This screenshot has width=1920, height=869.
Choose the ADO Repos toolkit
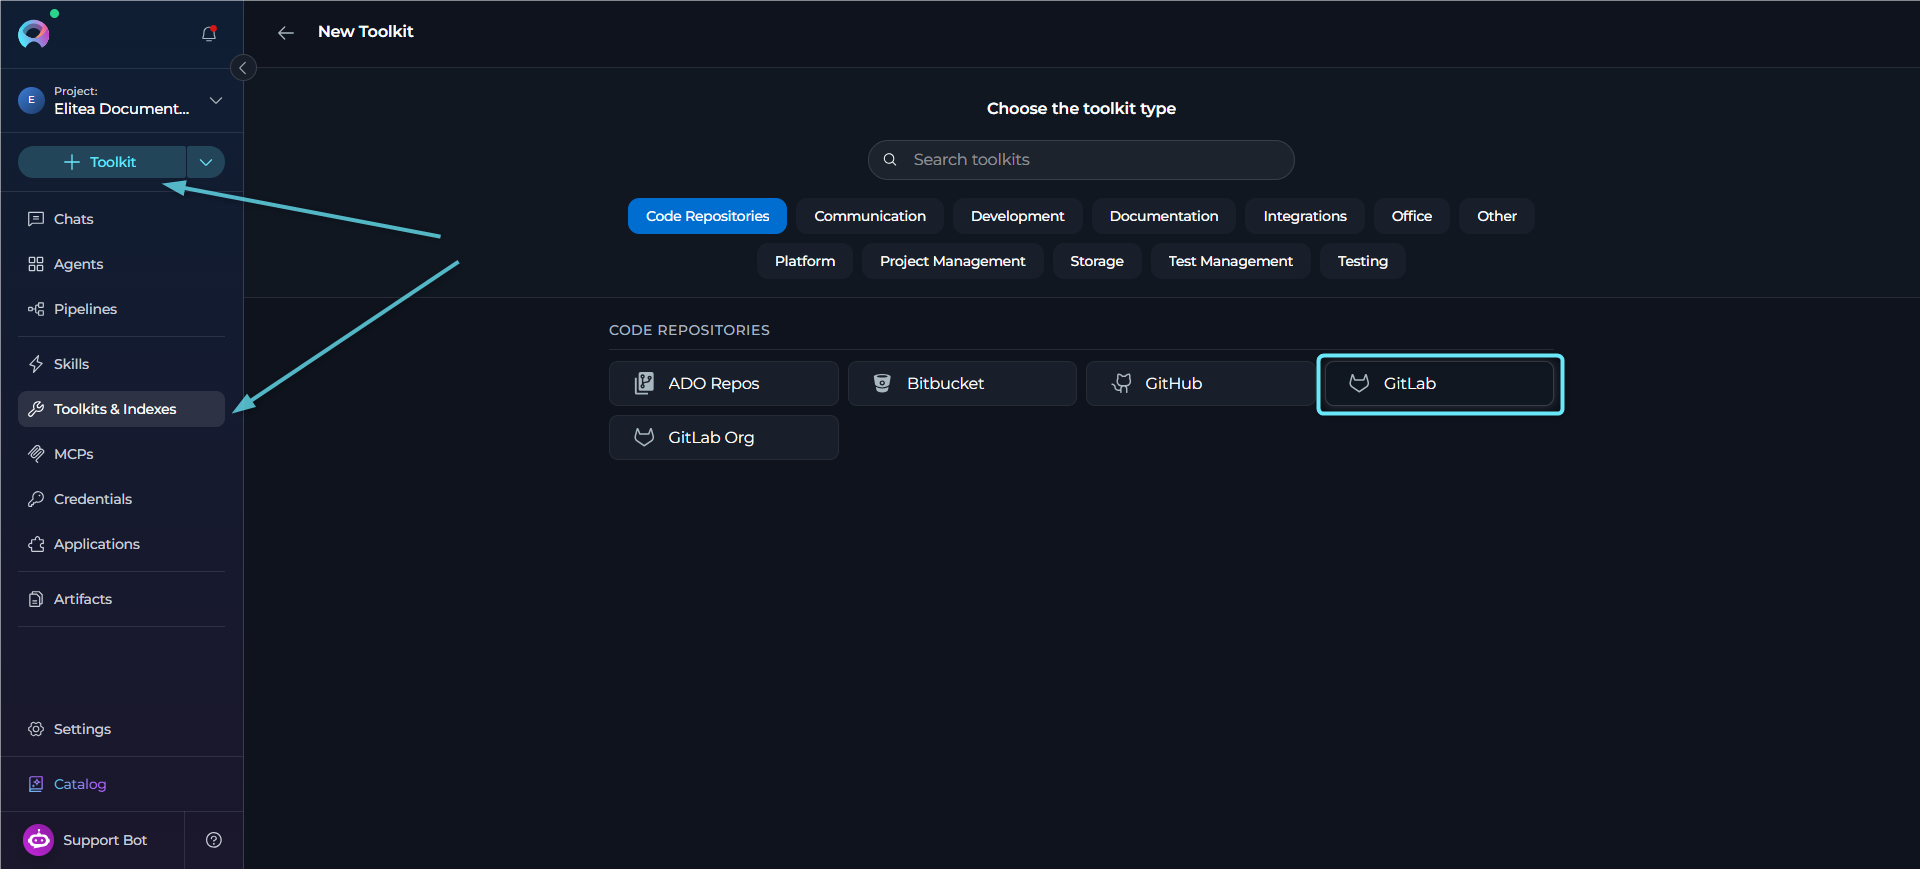724,383
